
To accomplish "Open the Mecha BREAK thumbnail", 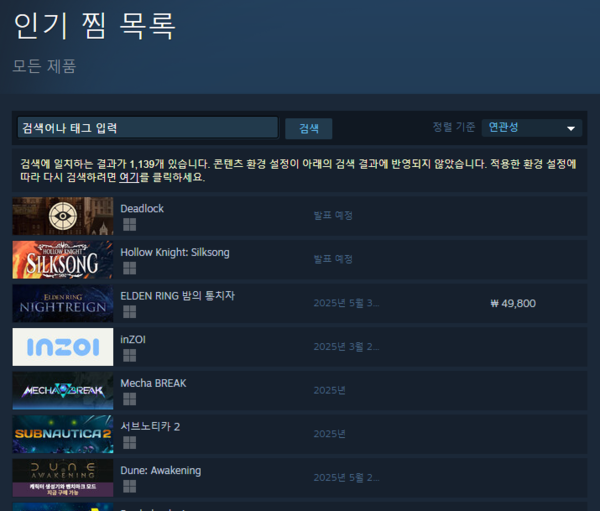I will tap(63, 390).
